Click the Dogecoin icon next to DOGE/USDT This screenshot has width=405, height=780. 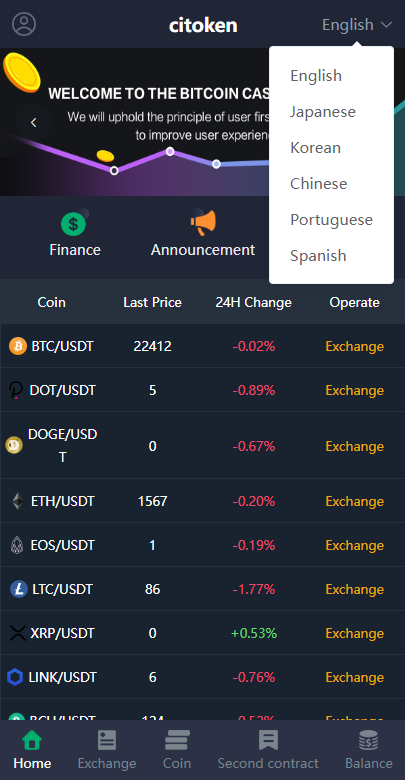click(x=14, y=445)
